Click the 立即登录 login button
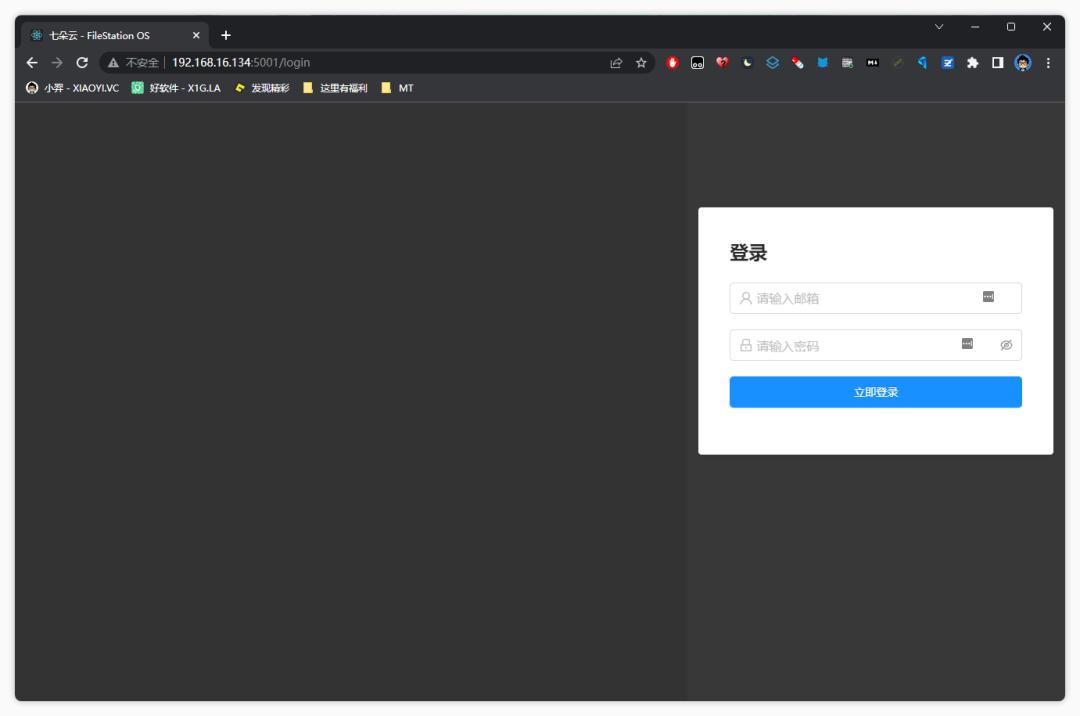Viewport: 1080px width, 716px height. [875, 392]
